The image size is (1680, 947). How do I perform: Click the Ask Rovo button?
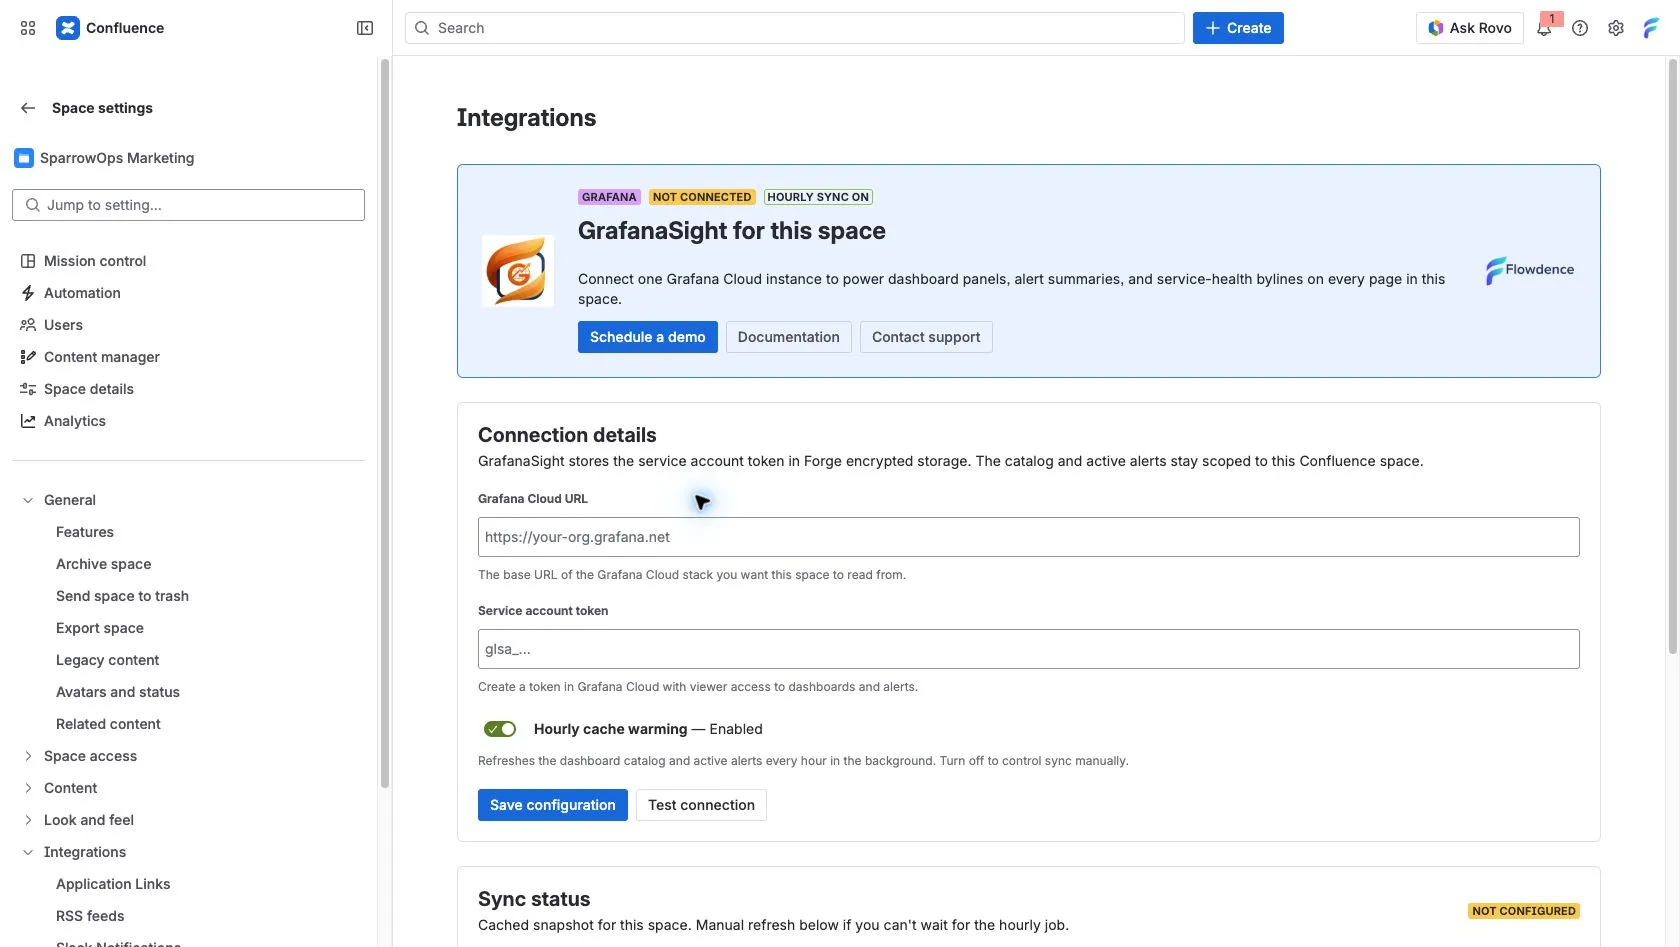tap(1469, 28)
